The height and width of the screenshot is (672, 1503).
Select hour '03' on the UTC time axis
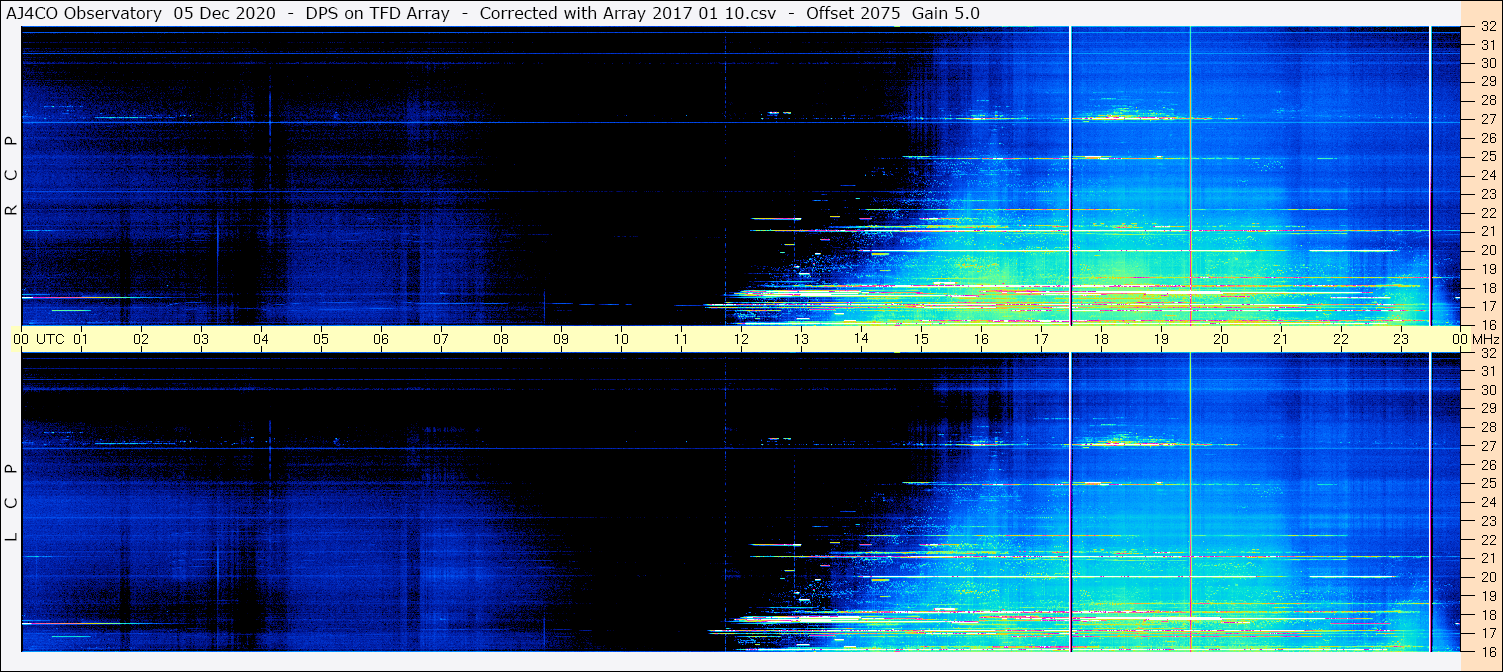tap(201, 339)
